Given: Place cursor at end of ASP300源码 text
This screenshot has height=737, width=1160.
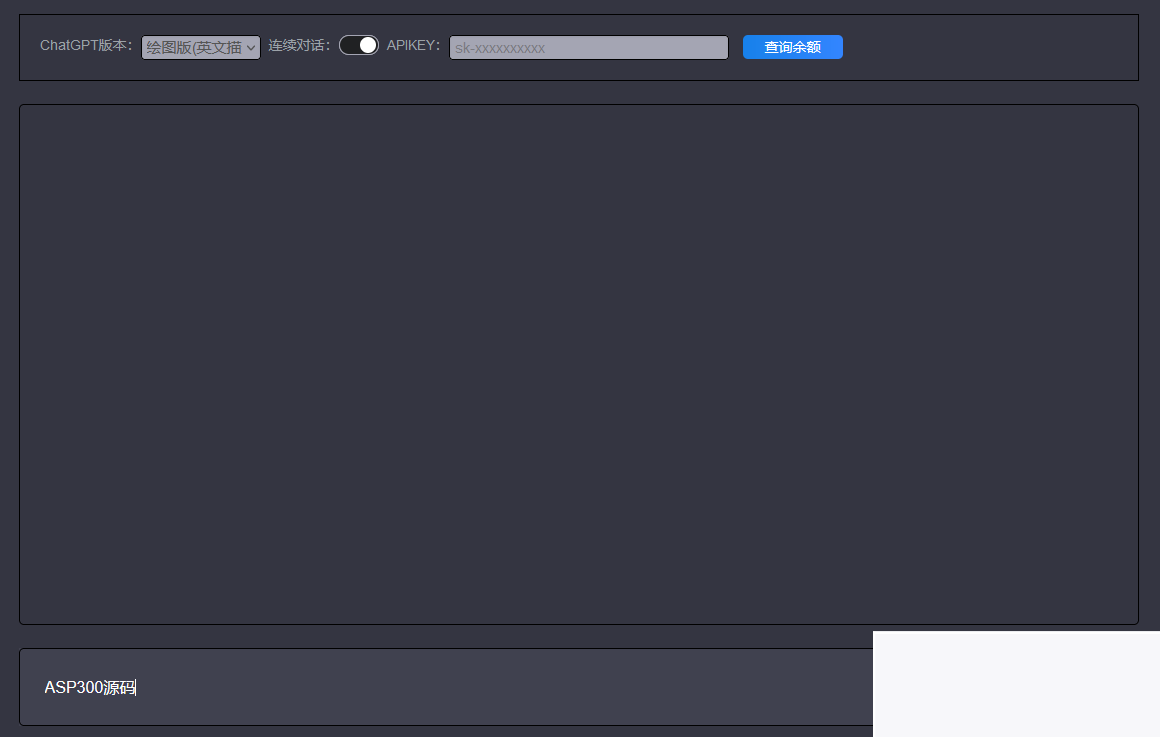Looking at the screenshot, I should (x=136, y=688).
